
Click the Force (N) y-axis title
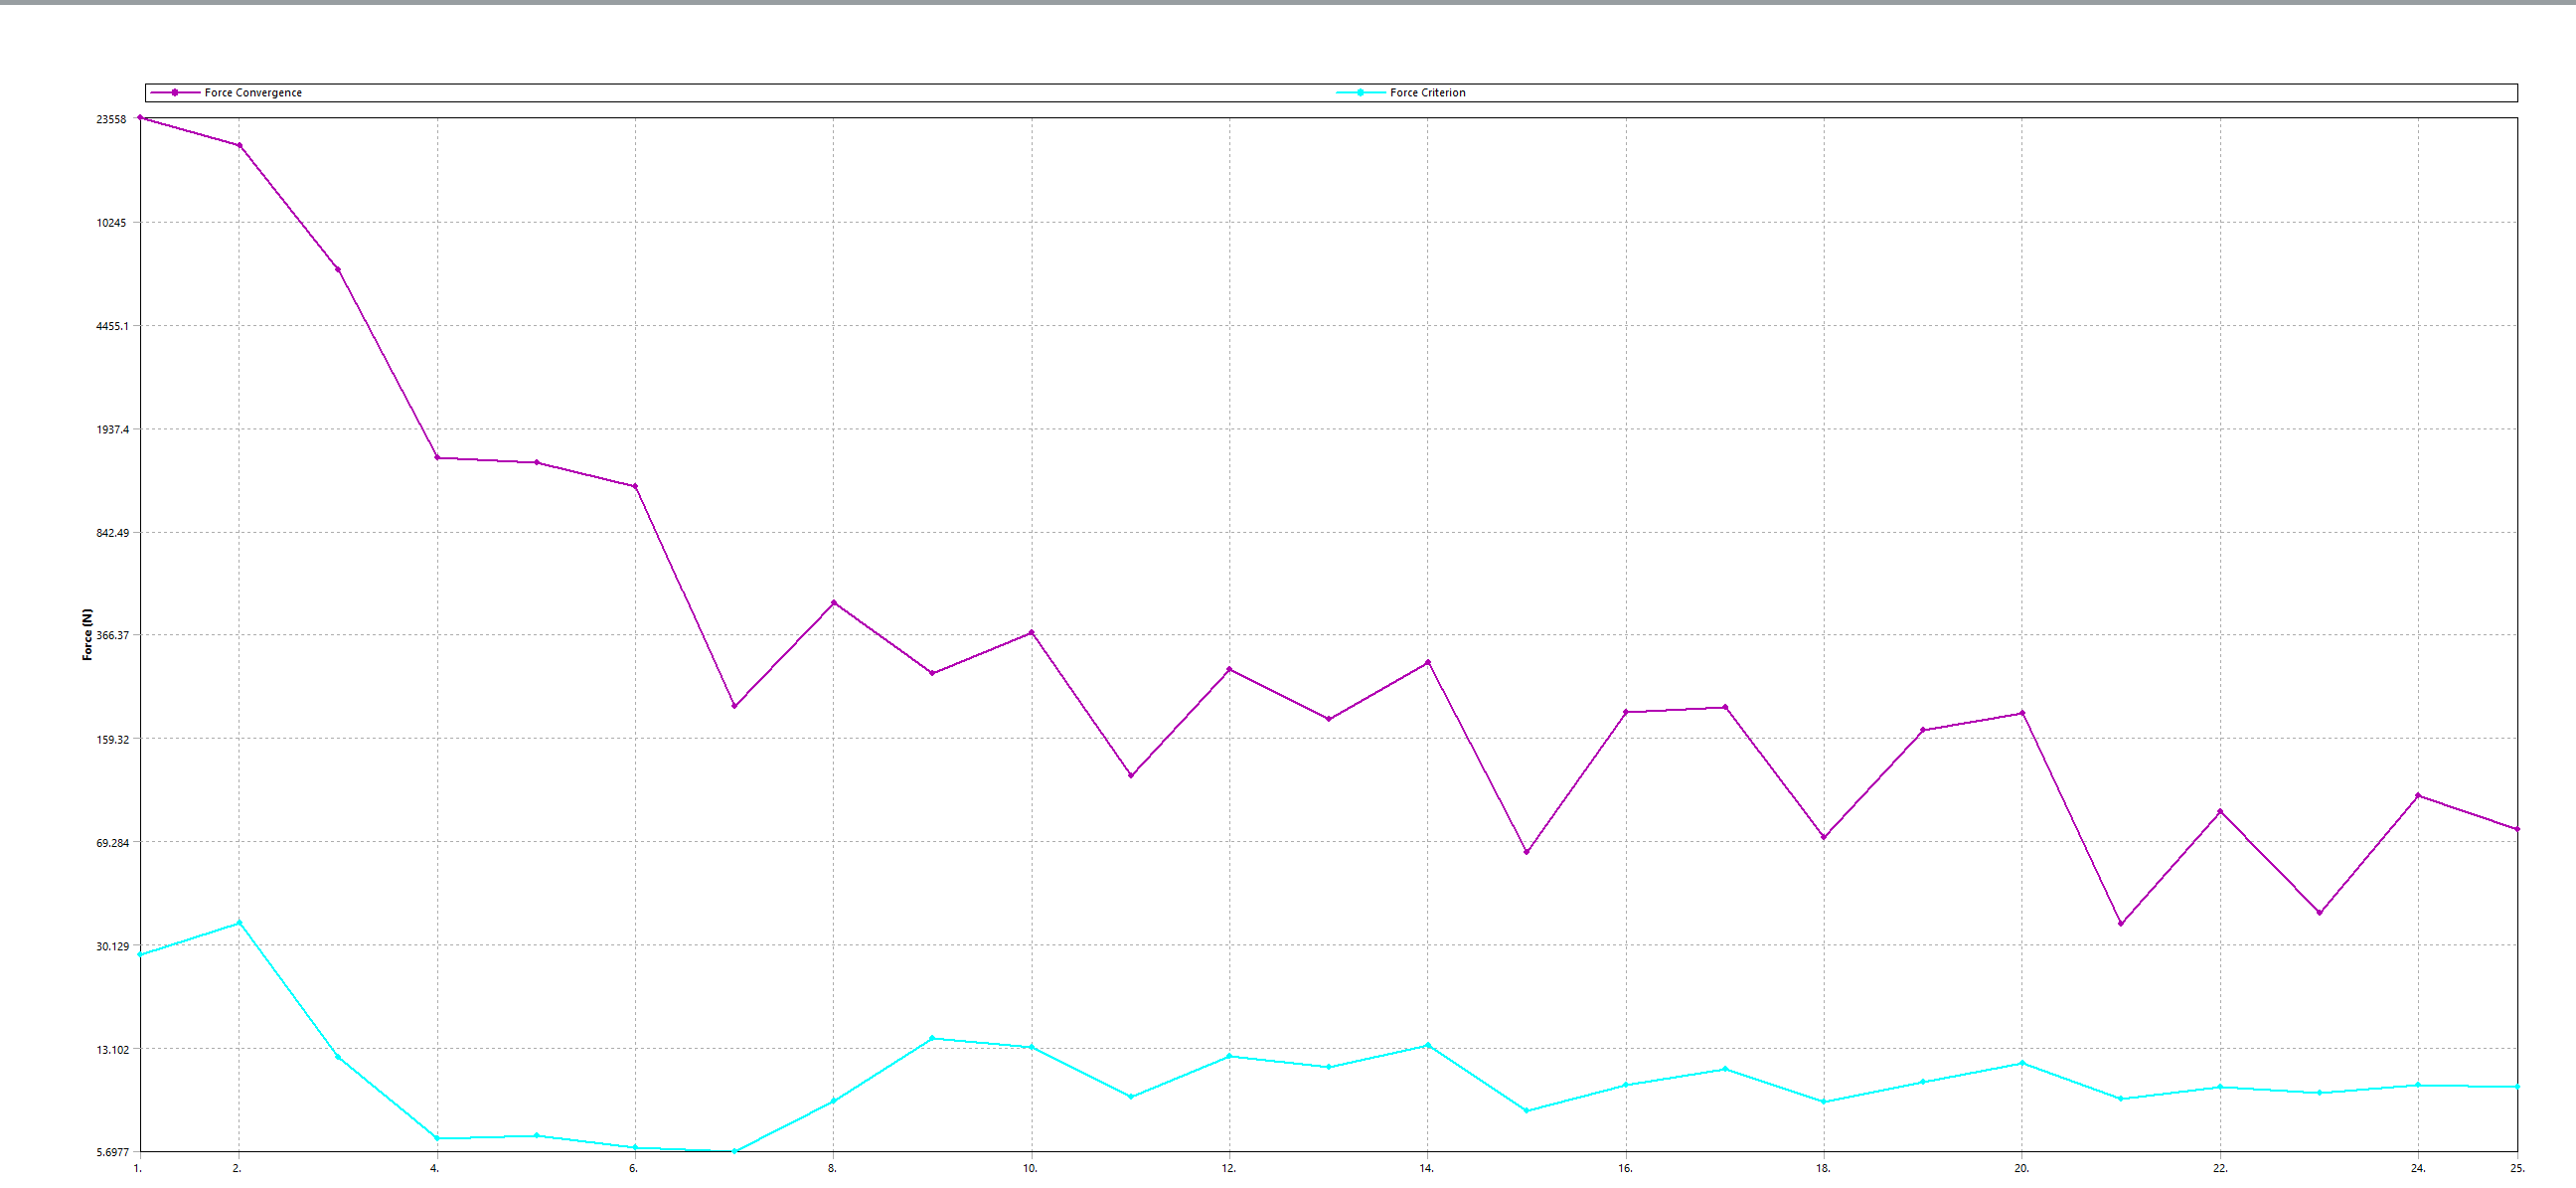click(87, 634)
